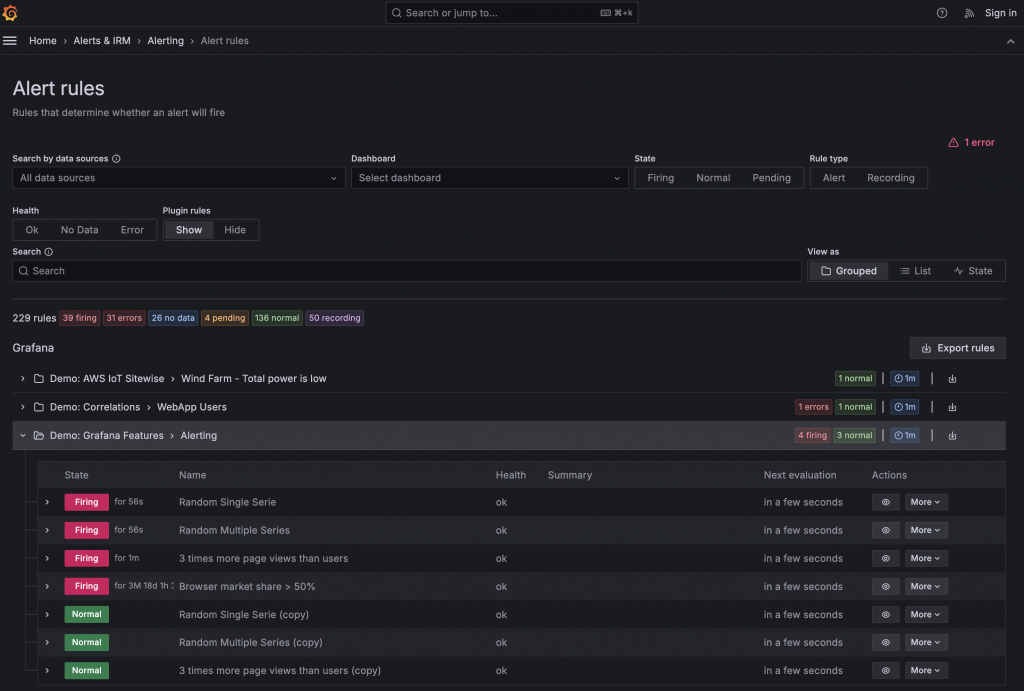The width and height of the screenshot is (1024, 691).
Task: Switch view to State
Action: click(x=972, y=271)
